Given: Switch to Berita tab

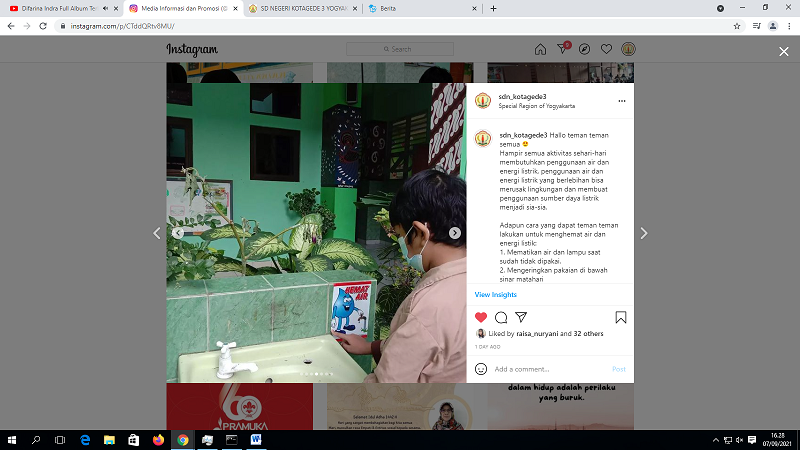Looking at the screenshot, I should click(422, 8).
